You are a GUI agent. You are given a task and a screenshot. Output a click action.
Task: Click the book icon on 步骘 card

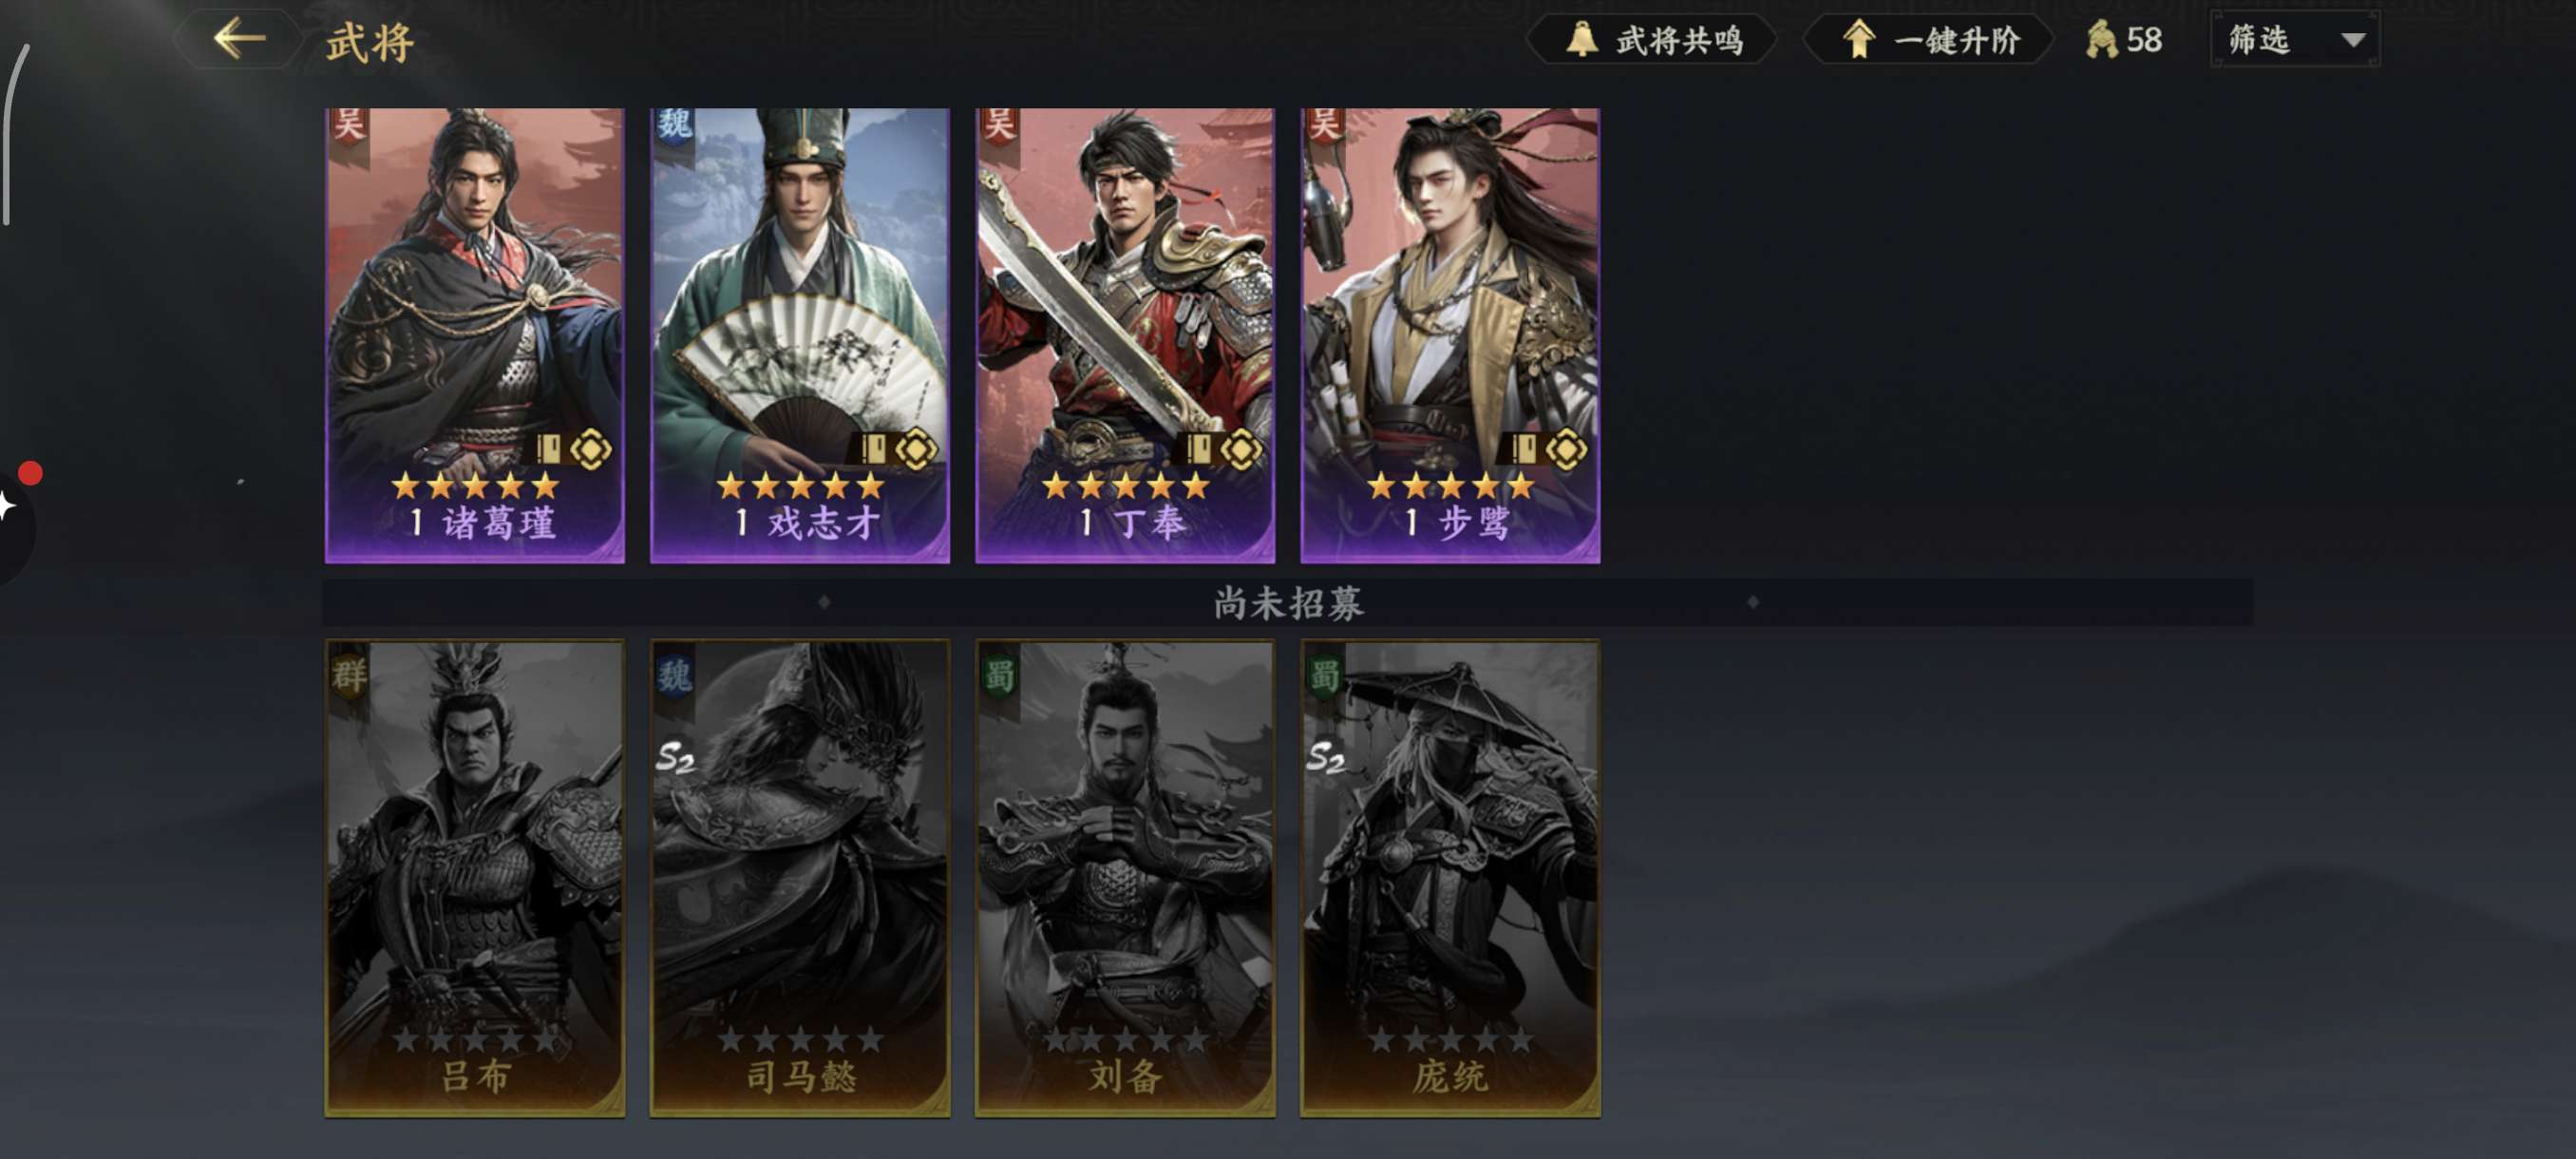1523,449
